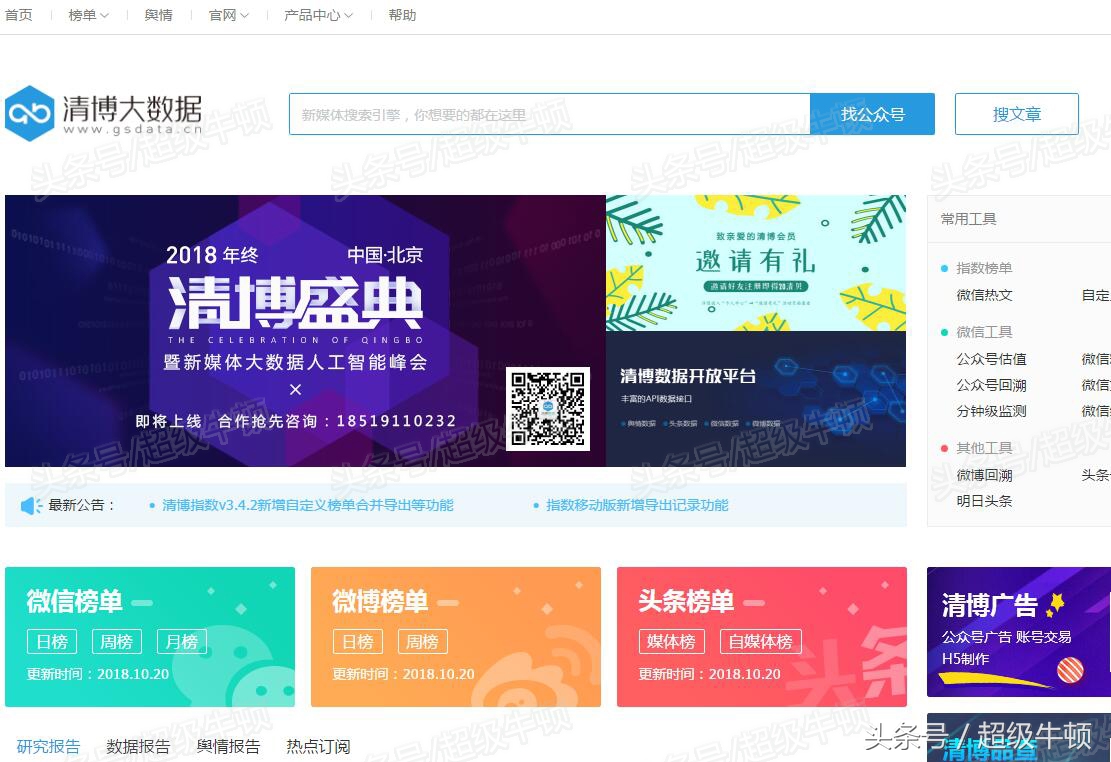
Task: Click the 清博大数据 logo icon
Action: pyautogui.click(x=30, y=113)
